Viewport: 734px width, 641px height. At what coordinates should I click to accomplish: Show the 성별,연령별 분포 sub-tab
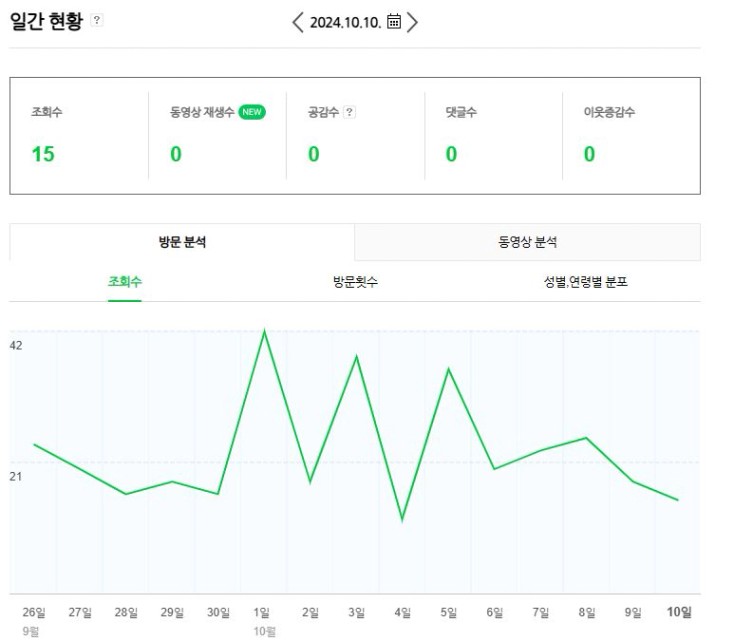(585, 282)
